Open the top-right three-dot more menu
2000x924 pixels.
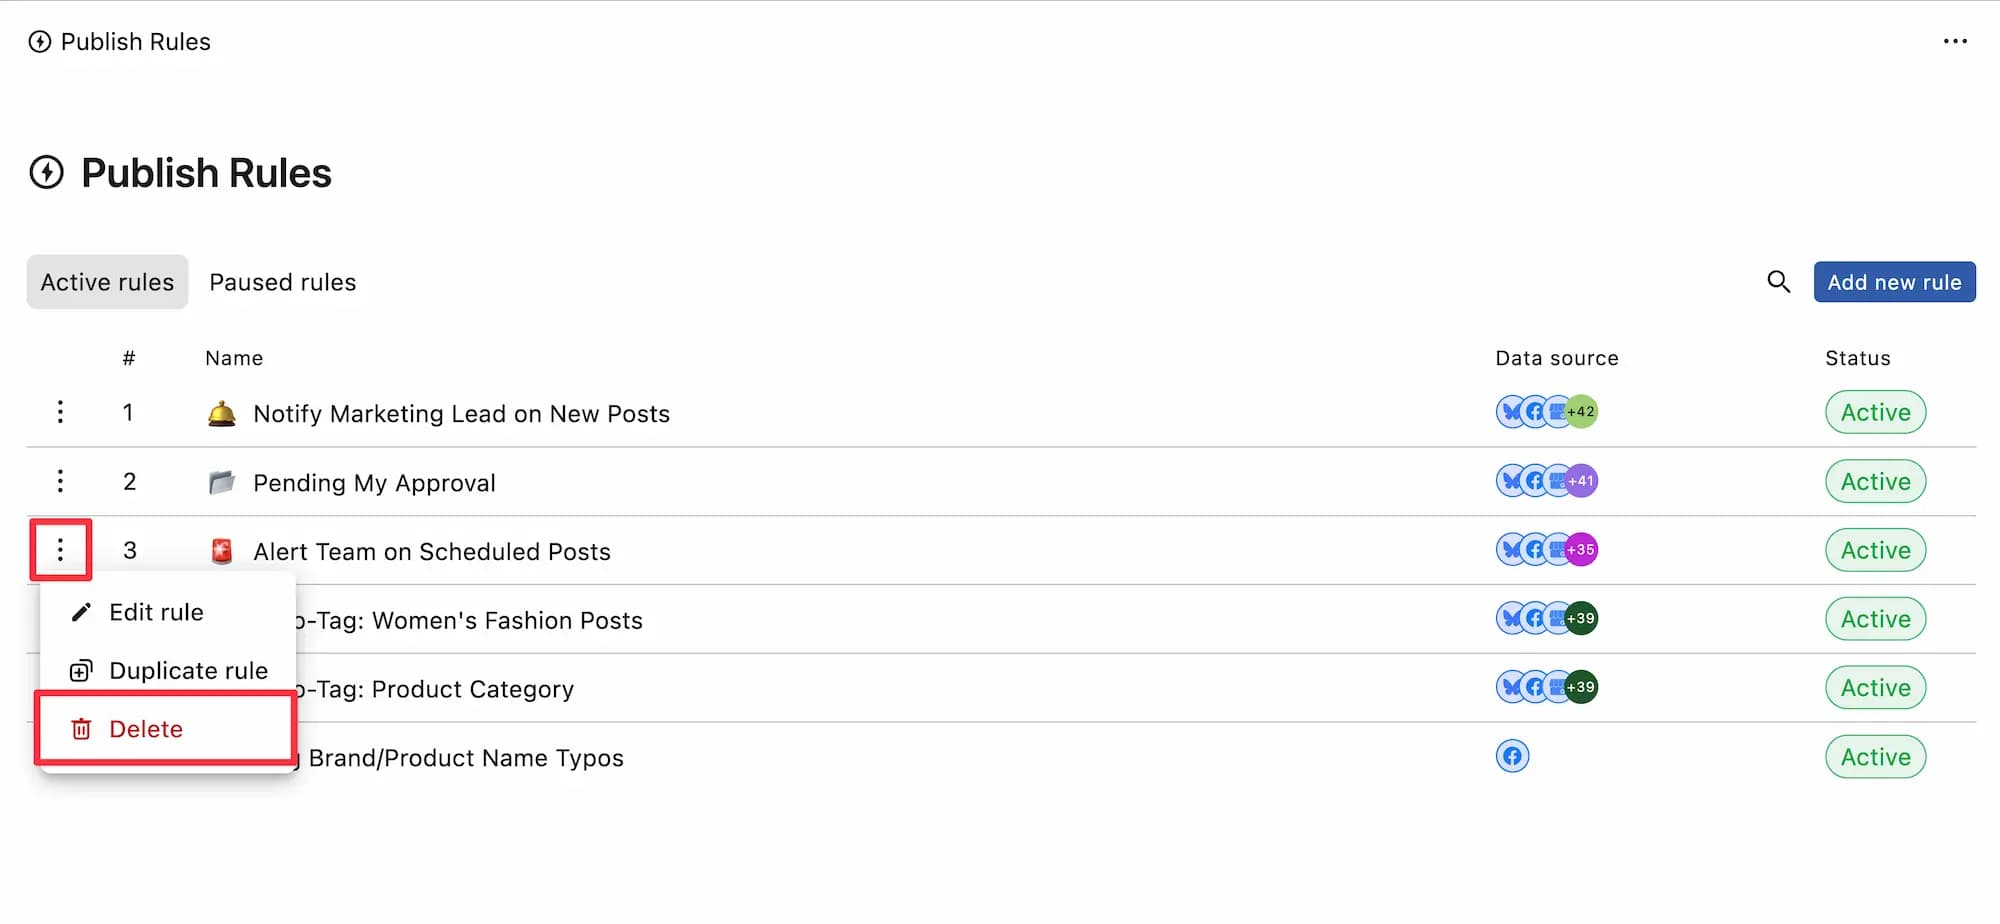coord(1955,41)
